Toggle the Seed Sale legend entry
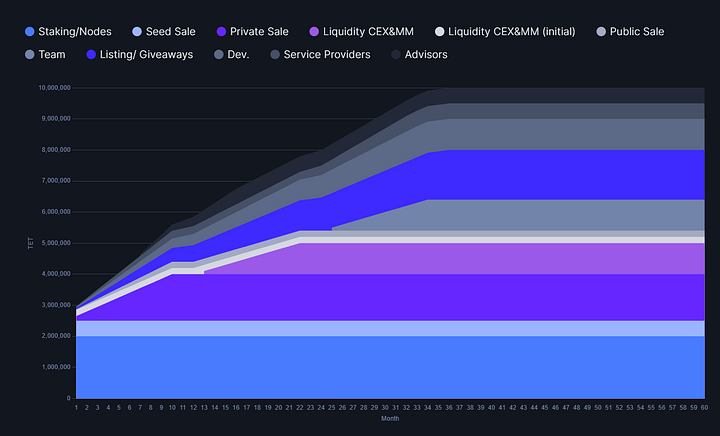Viewport: 720px width, 436px height. (x=164, y=32)
